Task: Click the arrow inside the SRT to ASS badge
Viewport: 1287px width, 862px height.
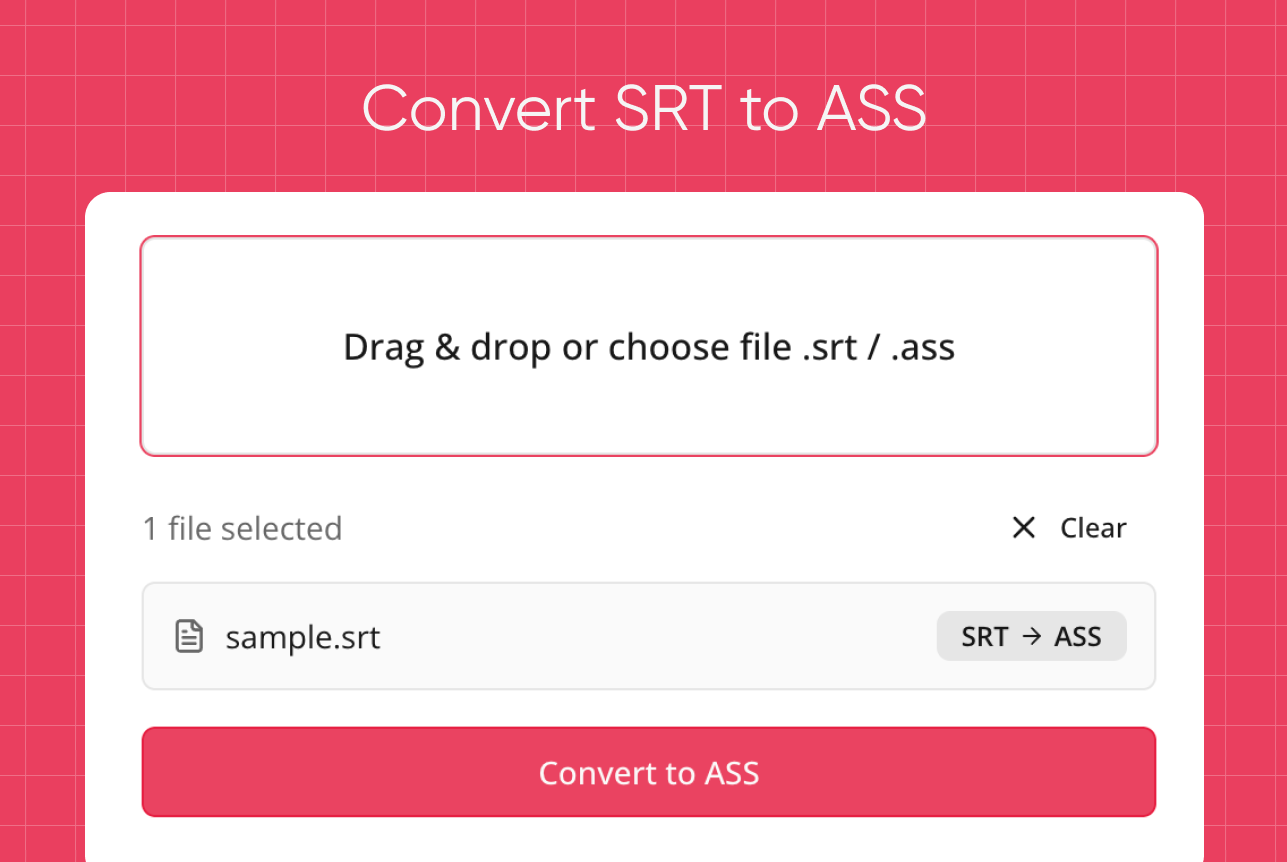Action: click(1031, 636)
